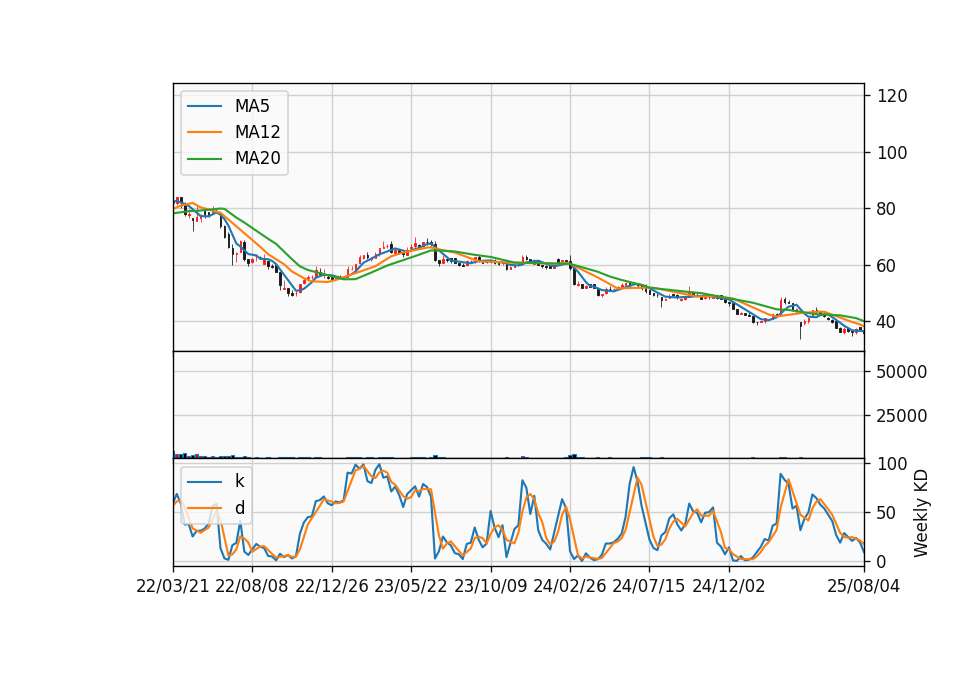Viewport: 960px width, 690px height.
Task: Click the orange MA12 legend line swatch
Action: pos(204,132)
